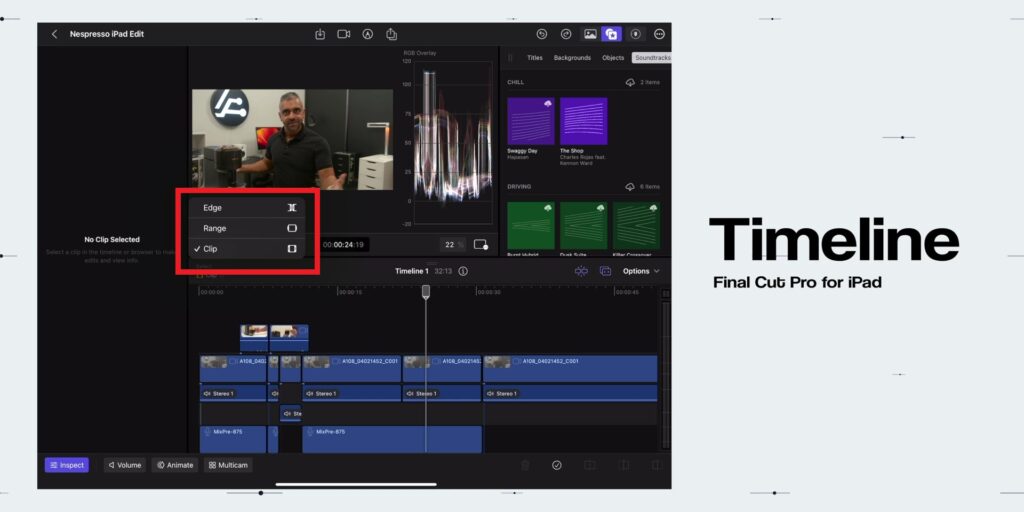Tap the trim end icon
The image size is (1024, 512).
pos(656,465)
